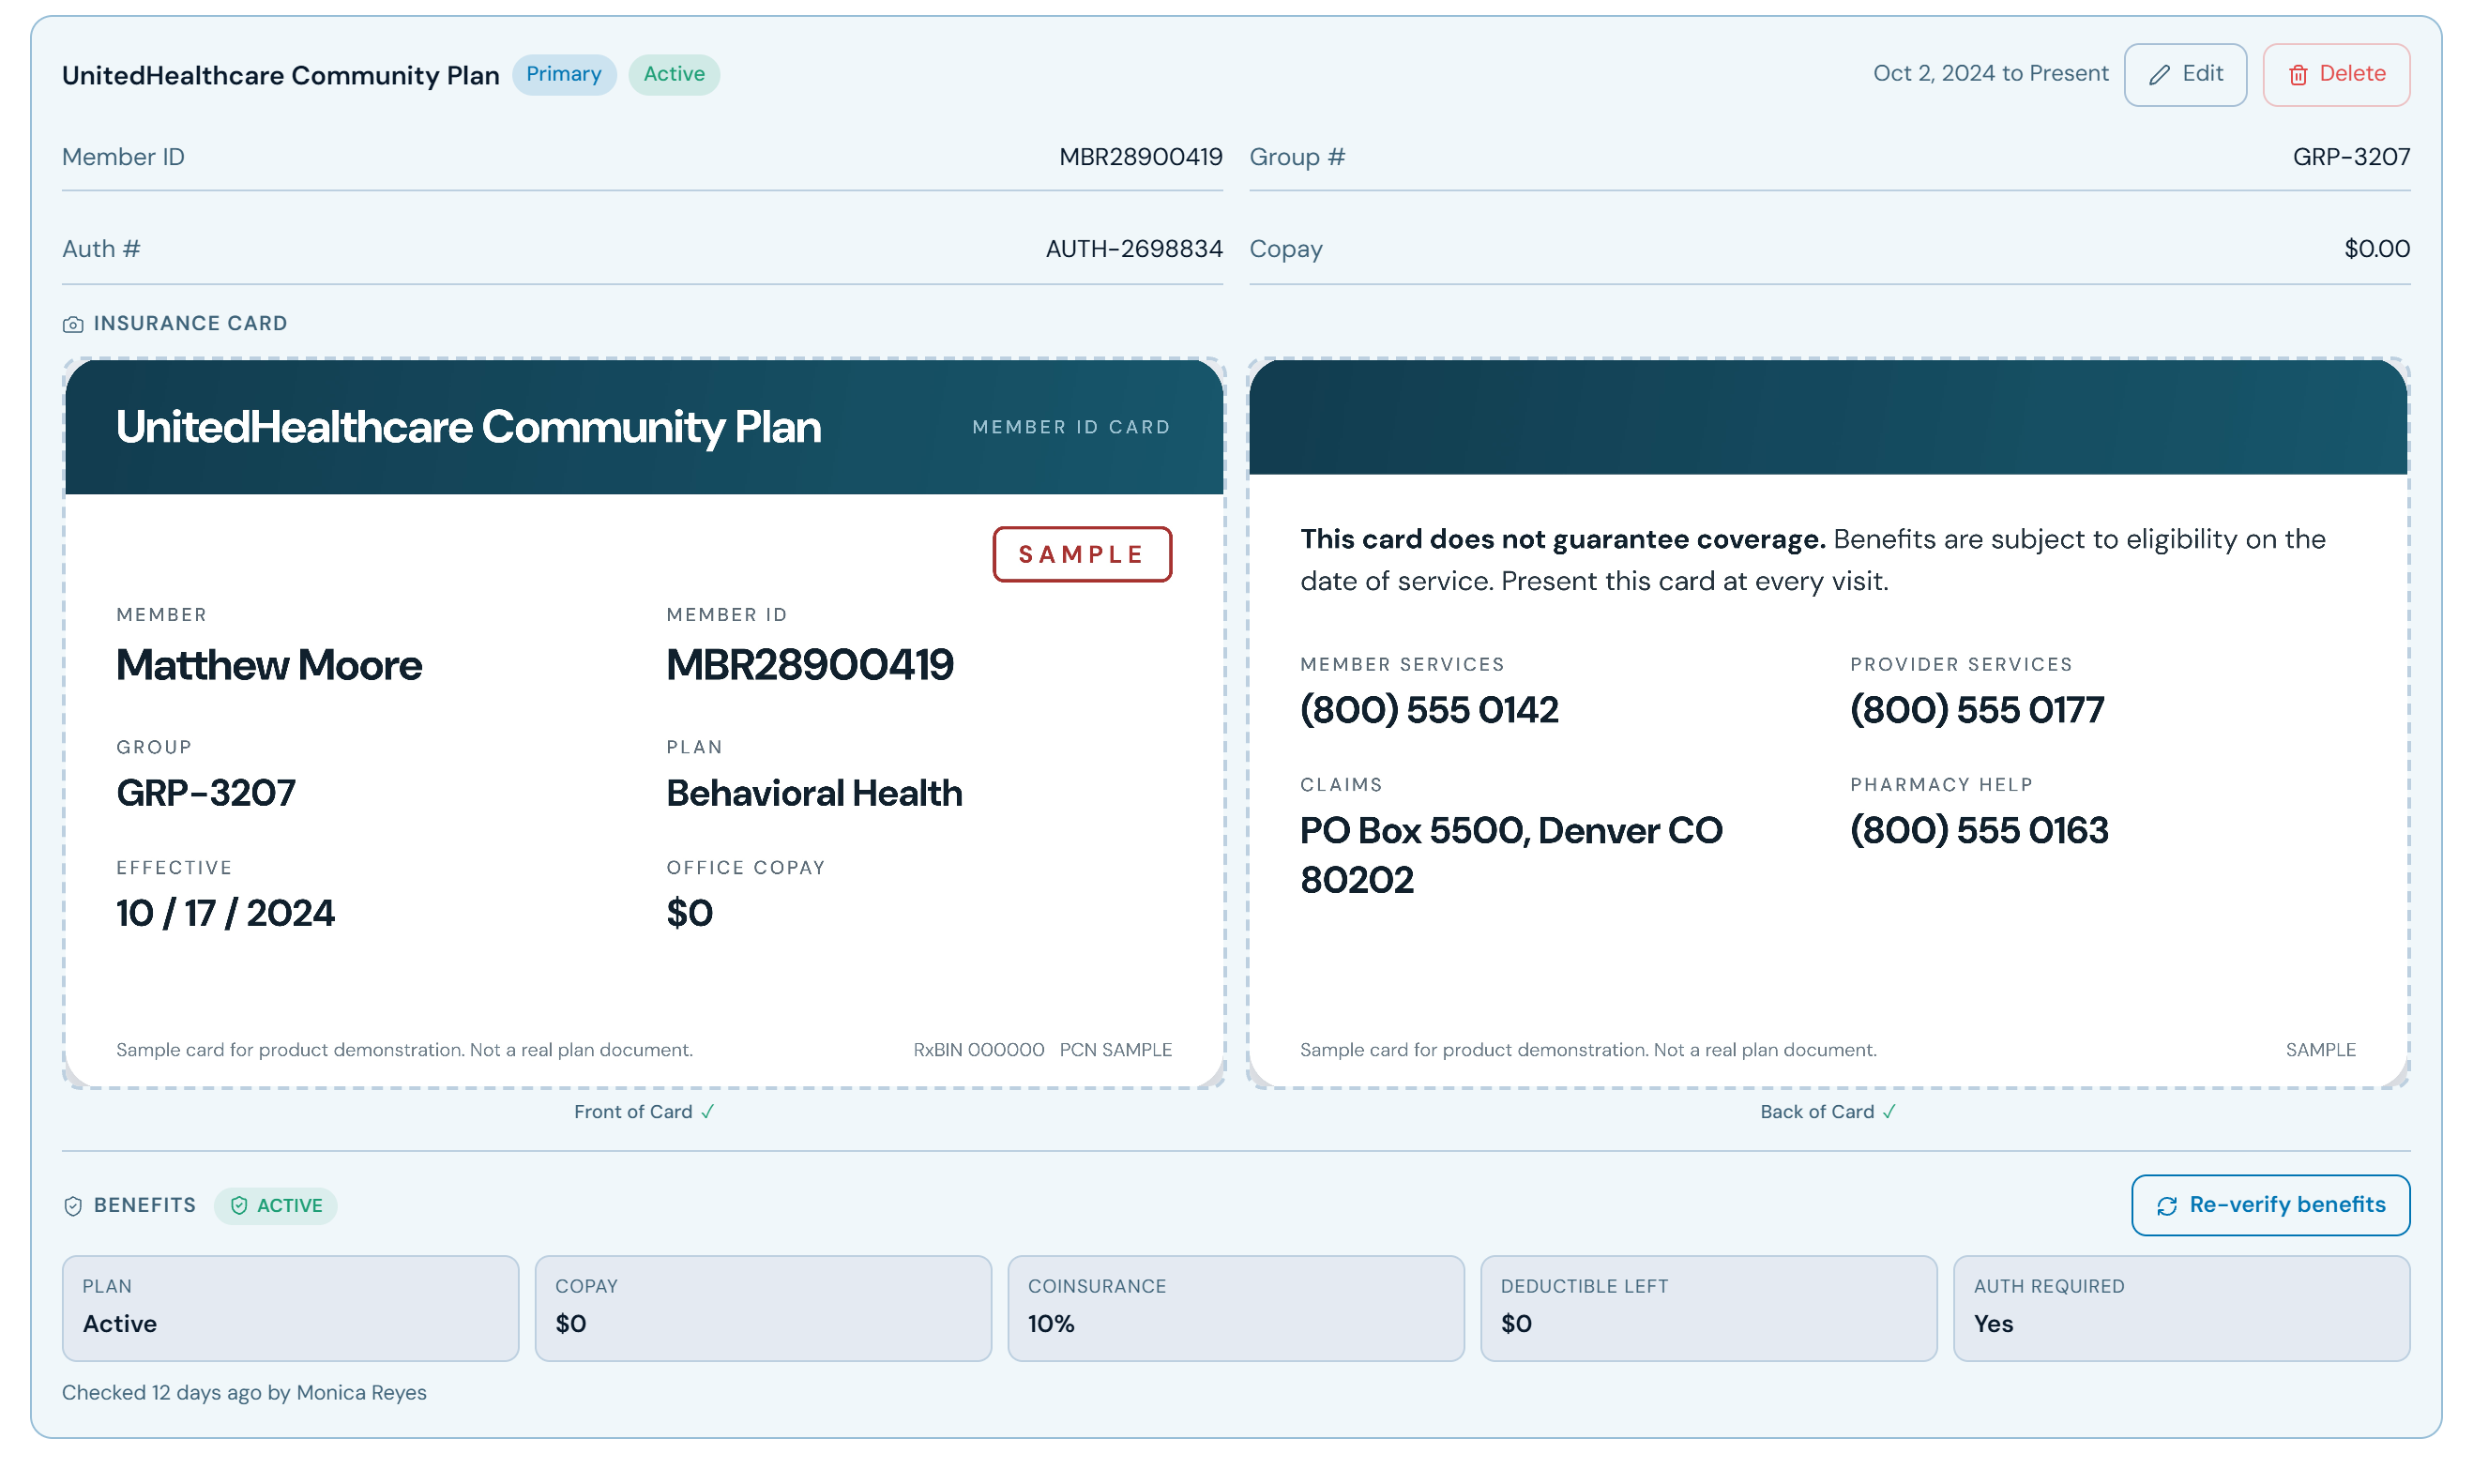
Task: Click the BENEFITS section heading
Action: coord(145,1205)
